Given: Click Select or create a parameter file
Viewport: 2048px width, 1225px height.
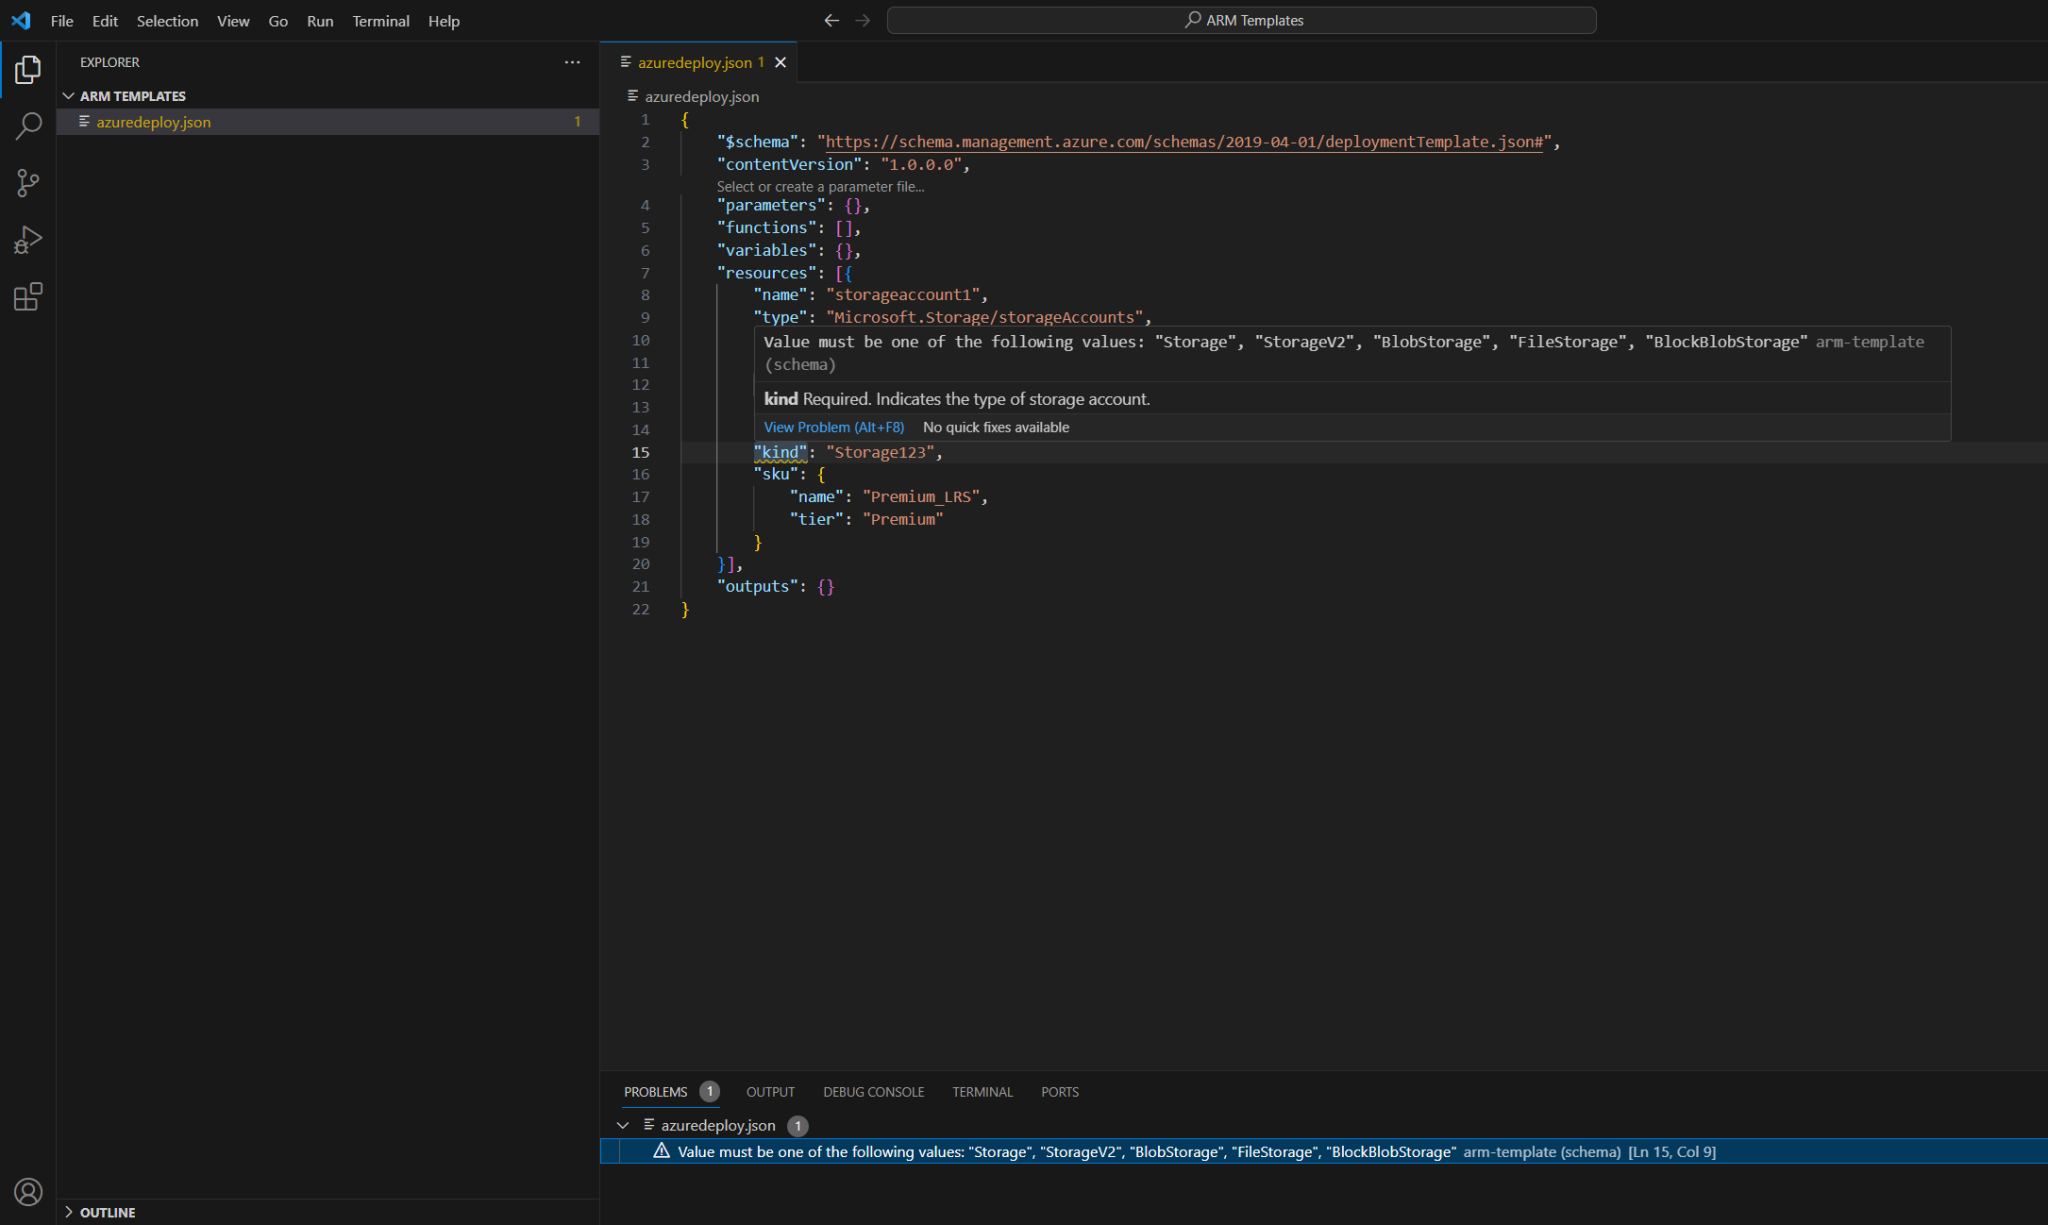Looking at the screenshot, I should tap(820, 186).
